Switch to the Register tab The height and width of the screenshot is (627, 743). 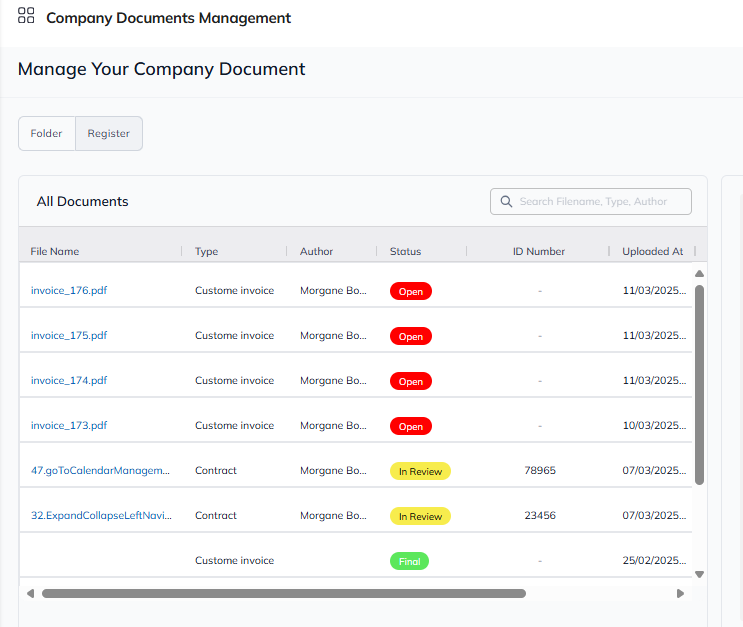pos(109,134)
